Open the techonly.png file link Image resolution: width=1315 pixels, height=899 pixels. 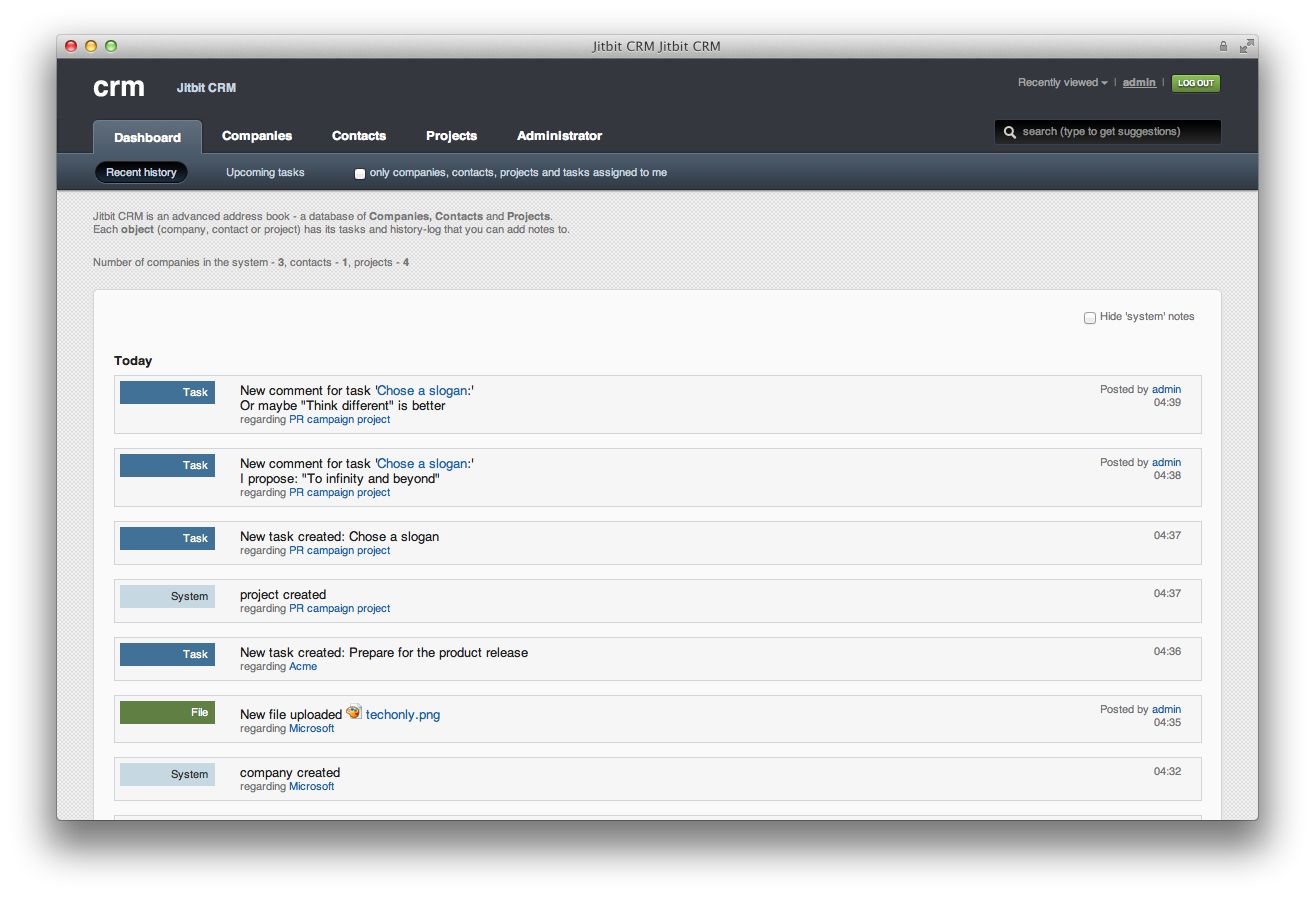pos(403,715)
